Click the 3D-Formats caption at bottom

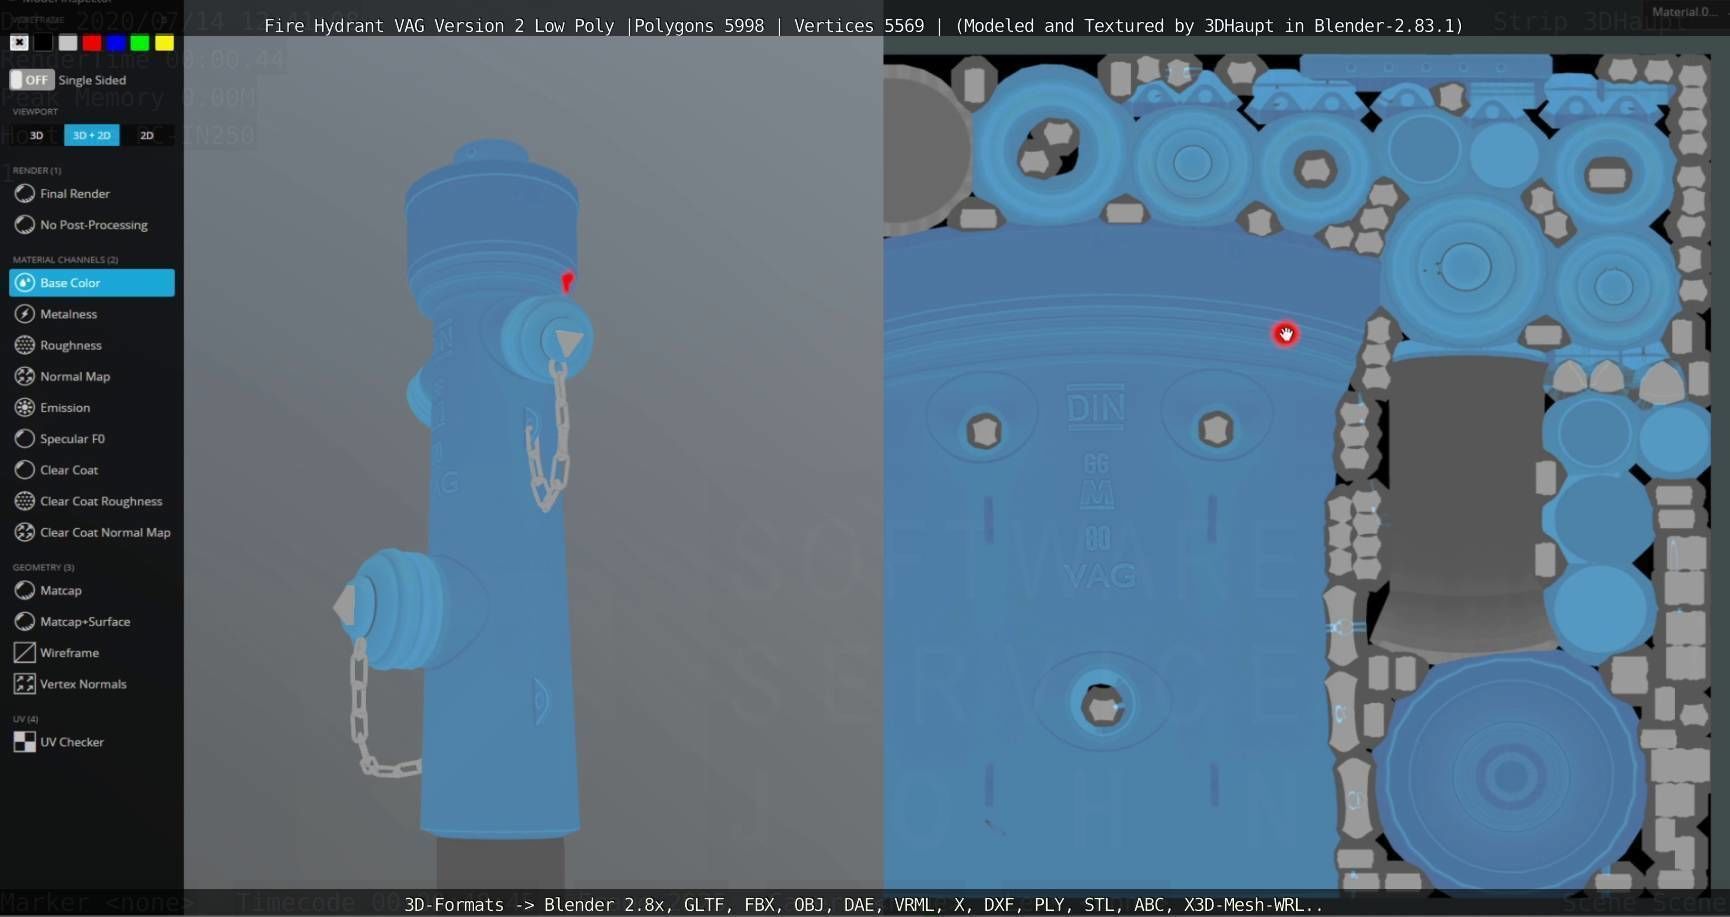click(x=863, y=905)
